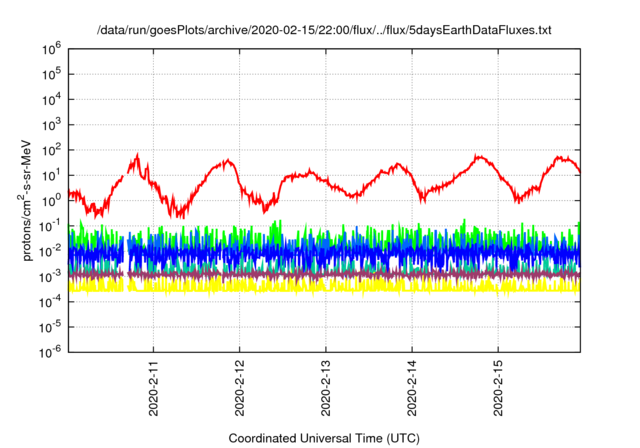Click the 2020-2-13 date tick label
The image size is (640, 448).
coord(326,388)
